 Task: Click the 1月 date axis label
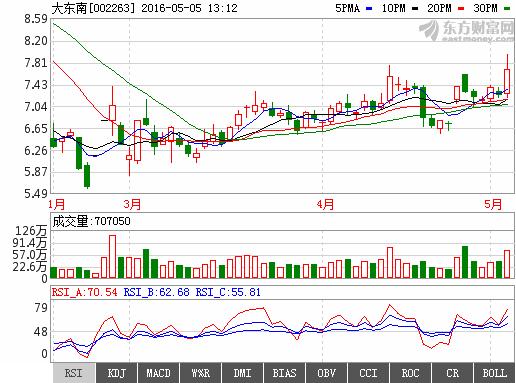[57, 204]
